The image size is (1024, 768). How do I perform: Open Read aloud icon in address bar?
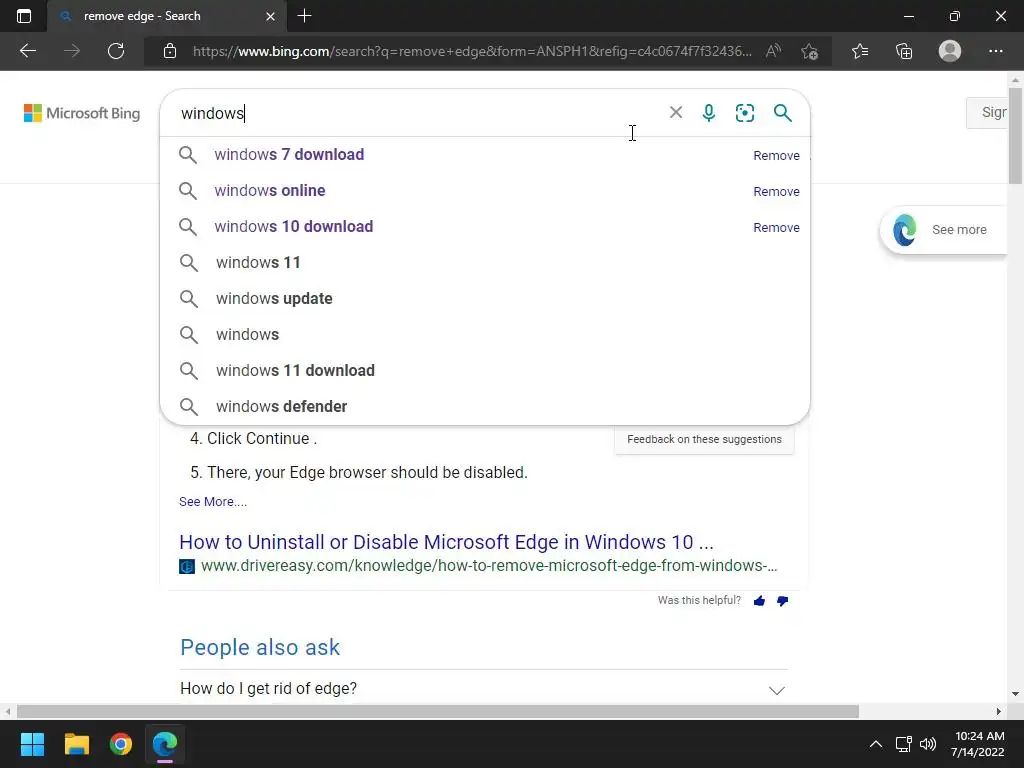pyautogui.click(x=773, y=51)
